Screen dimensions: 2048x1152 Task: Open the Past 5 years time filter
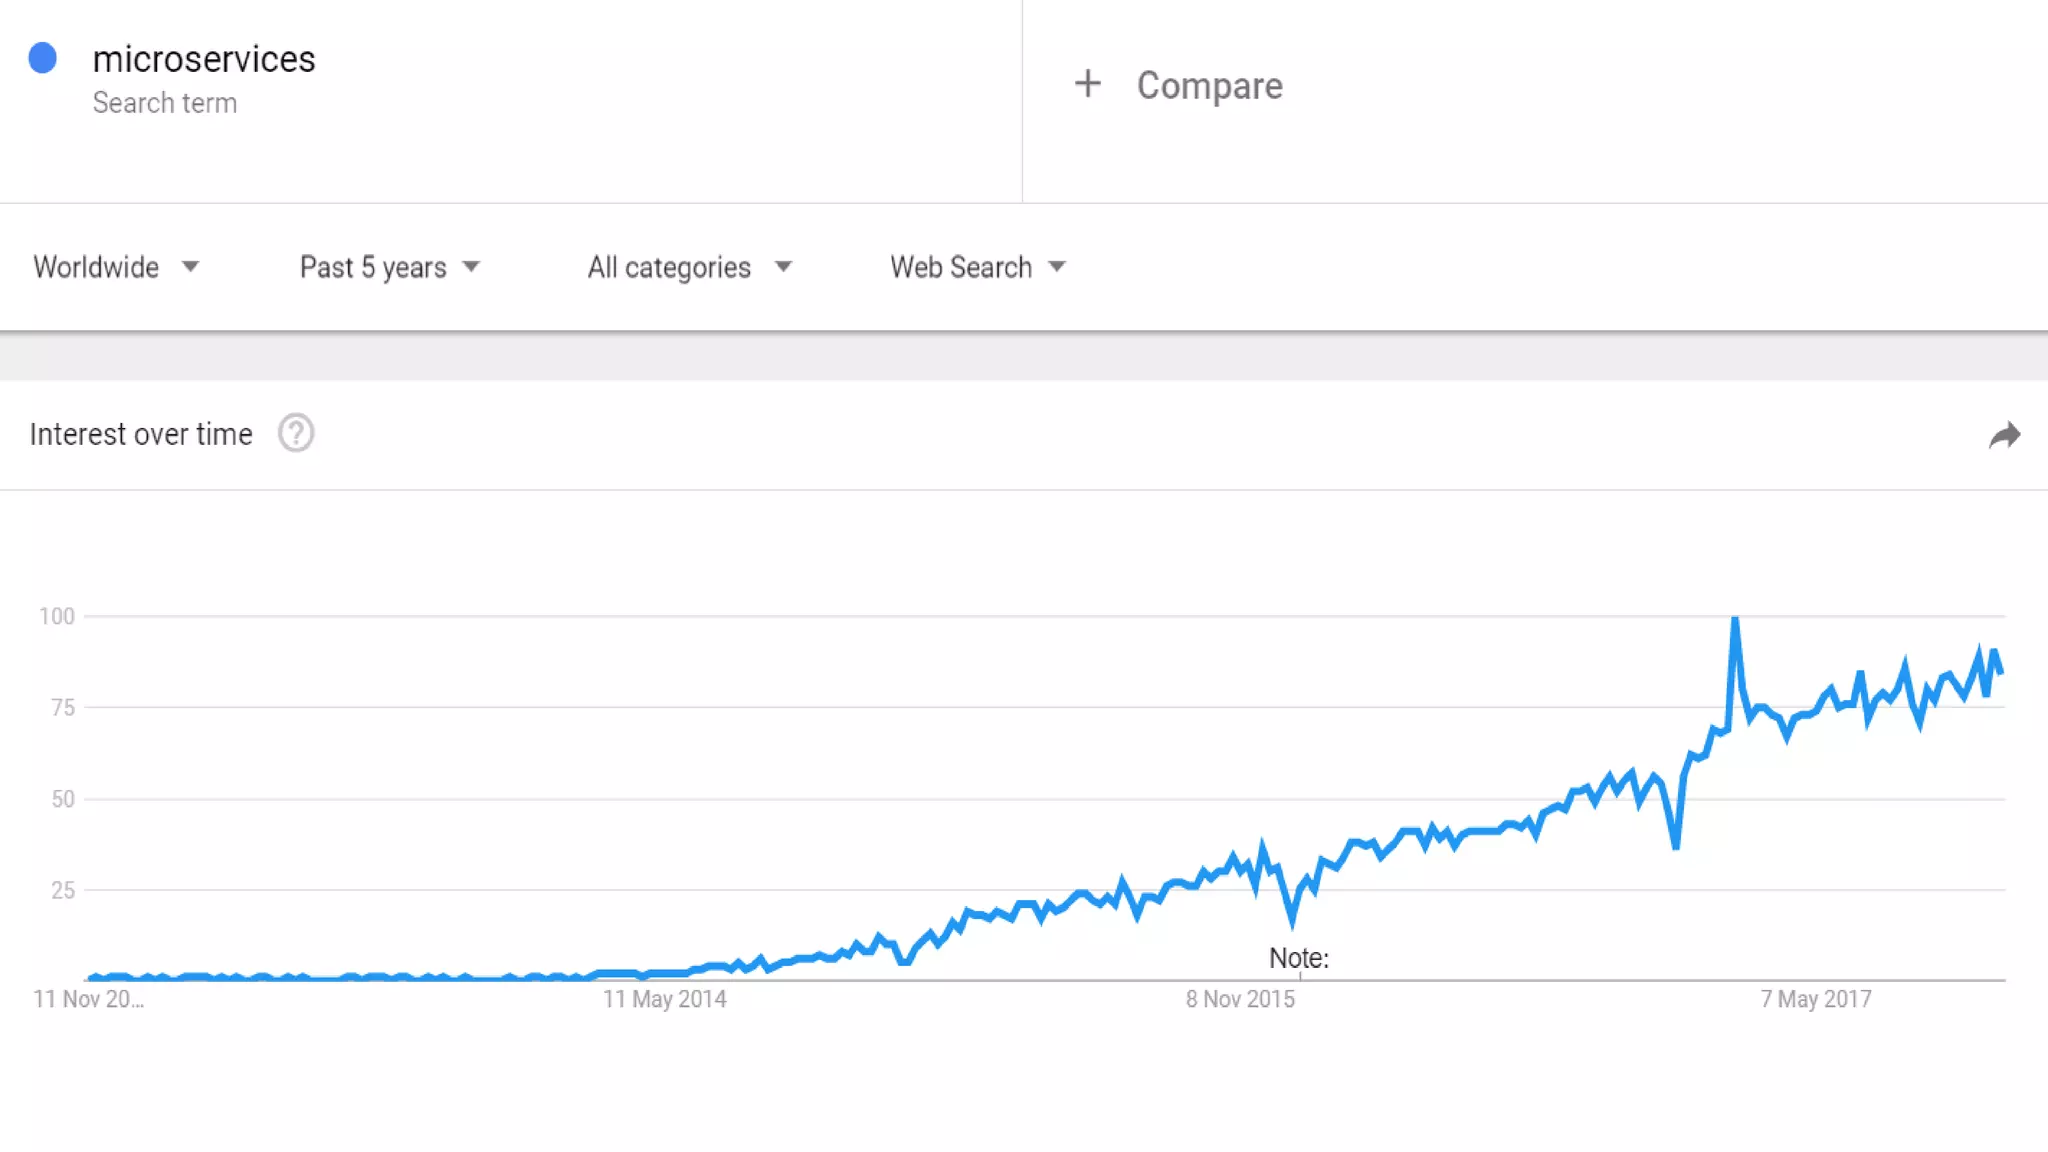[x=373, y=267]
